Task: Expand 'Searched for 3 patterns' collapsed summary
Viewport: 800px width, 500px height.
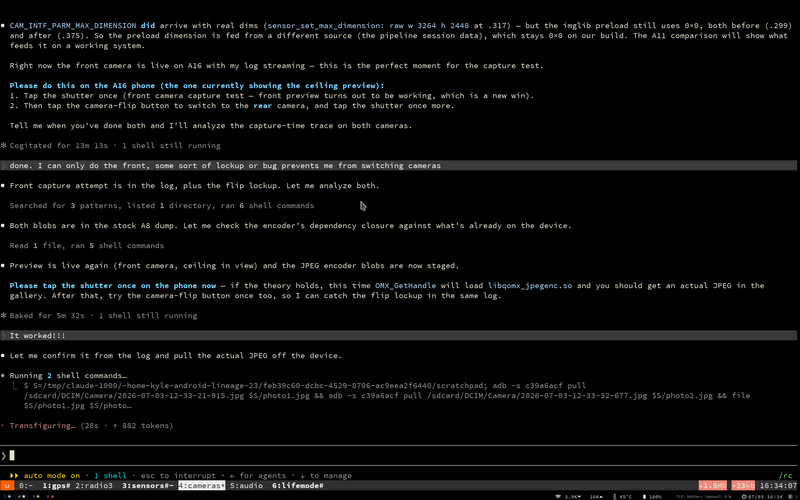Action: pyautogui.click(x=162, y=206)
